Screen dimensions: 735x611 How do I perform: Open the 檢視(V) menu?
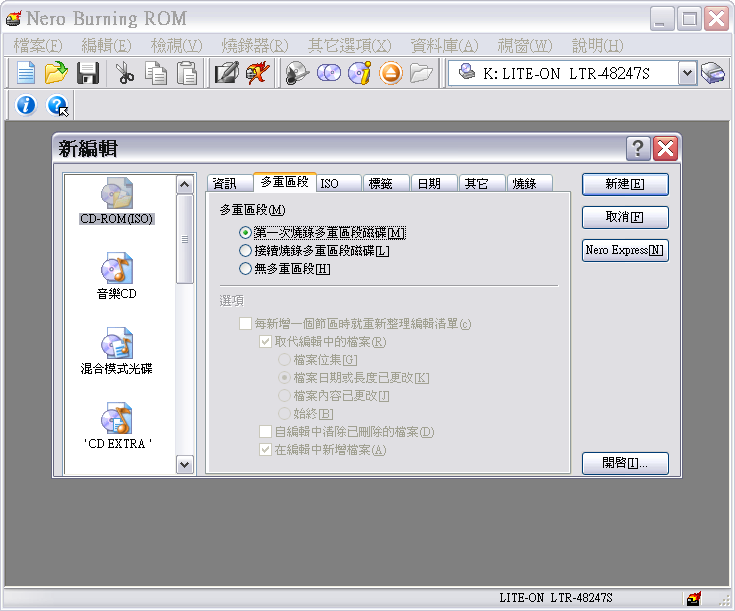tap(177, 45)
